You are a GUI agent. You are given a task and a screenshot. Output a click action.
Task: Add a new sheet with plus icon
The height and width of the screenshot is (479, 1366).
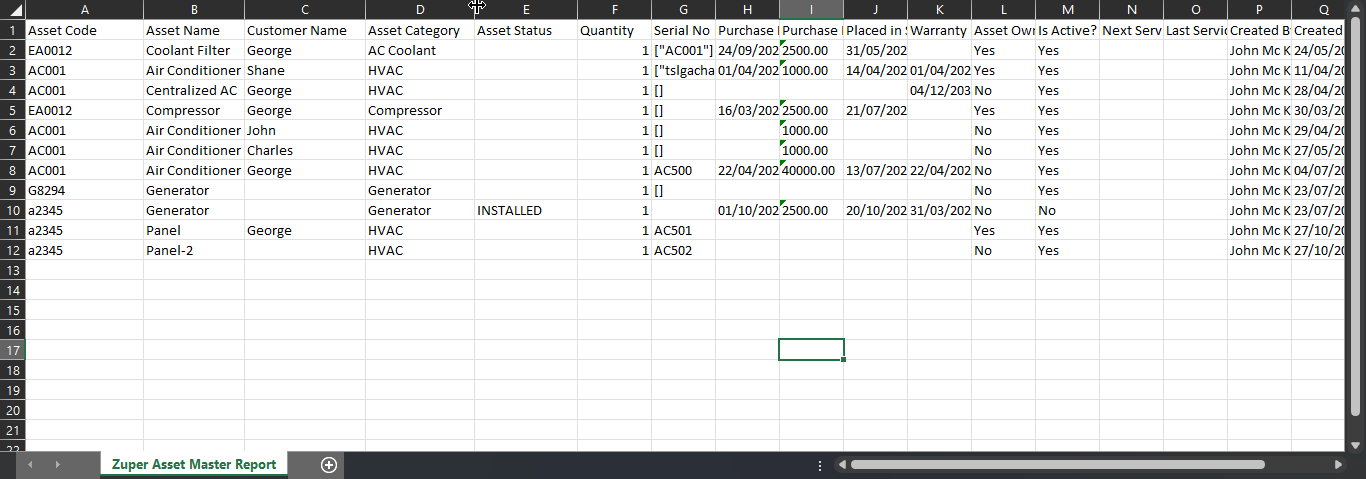[x=329, y=465]
